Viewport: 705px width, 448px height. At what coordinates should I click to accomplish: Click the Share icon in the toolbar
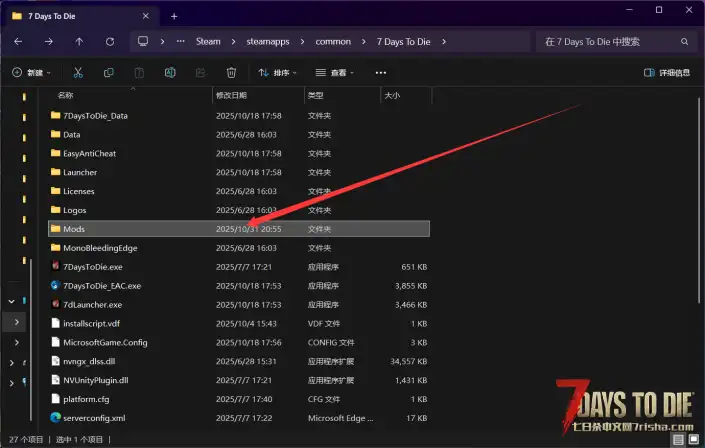point(201,72)
